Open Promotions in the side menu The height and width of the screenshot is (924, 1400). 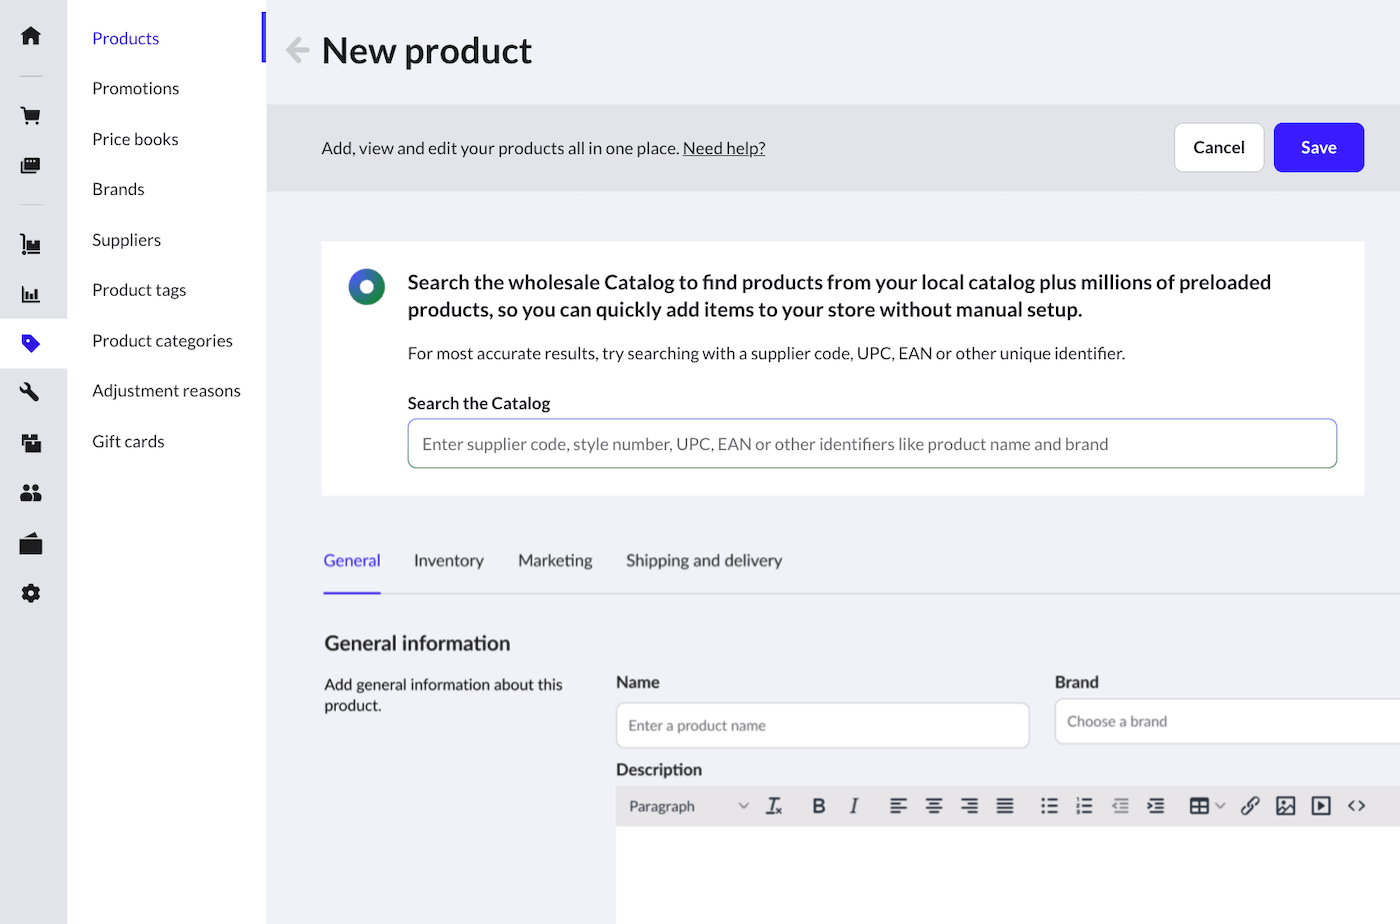tap(136, 88)
